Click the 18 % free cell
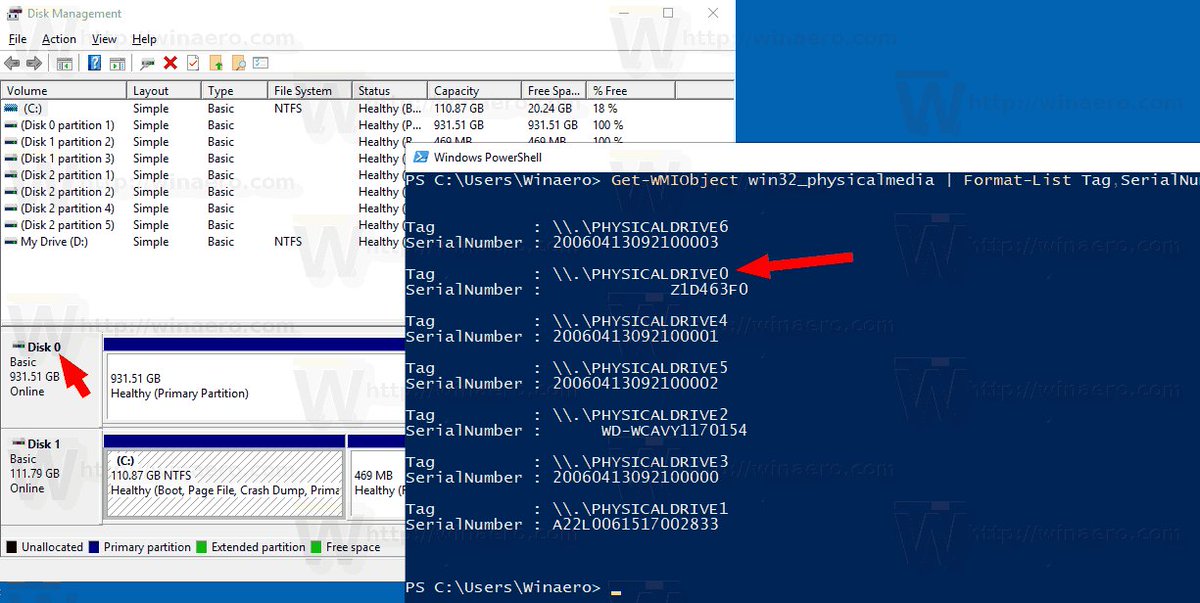 [605, 108]
